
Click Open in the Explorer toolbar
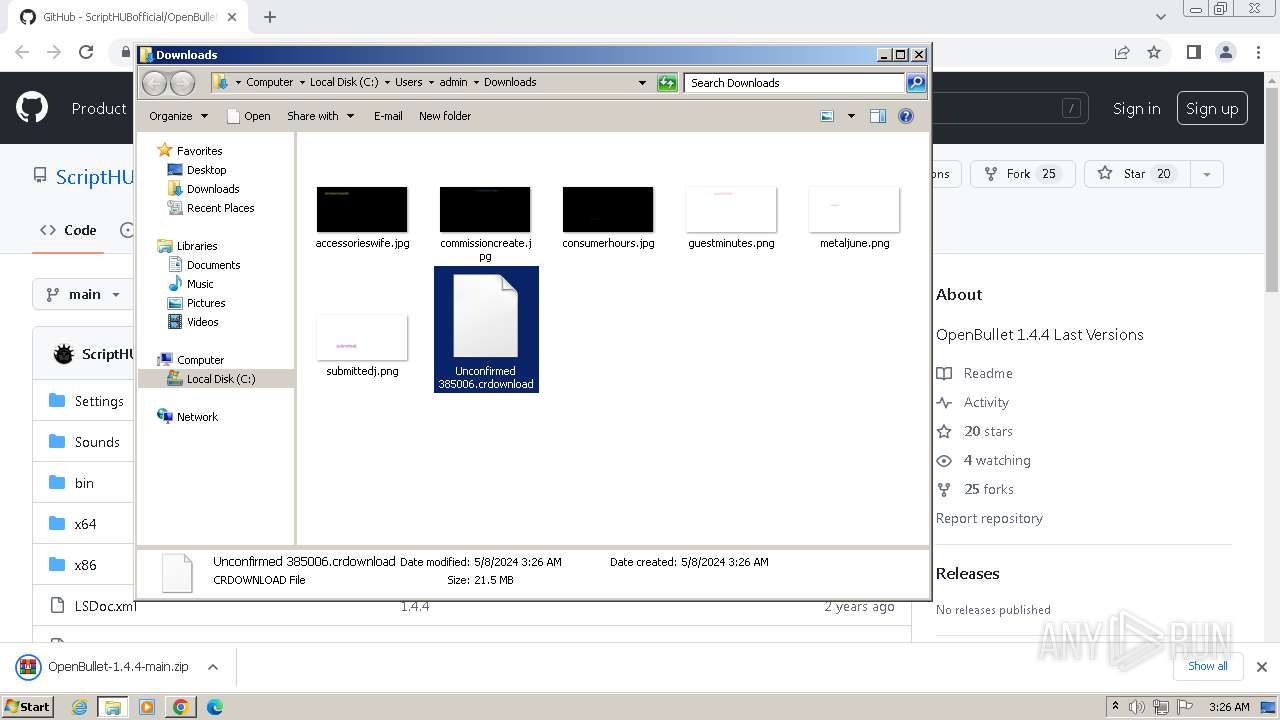249,116
